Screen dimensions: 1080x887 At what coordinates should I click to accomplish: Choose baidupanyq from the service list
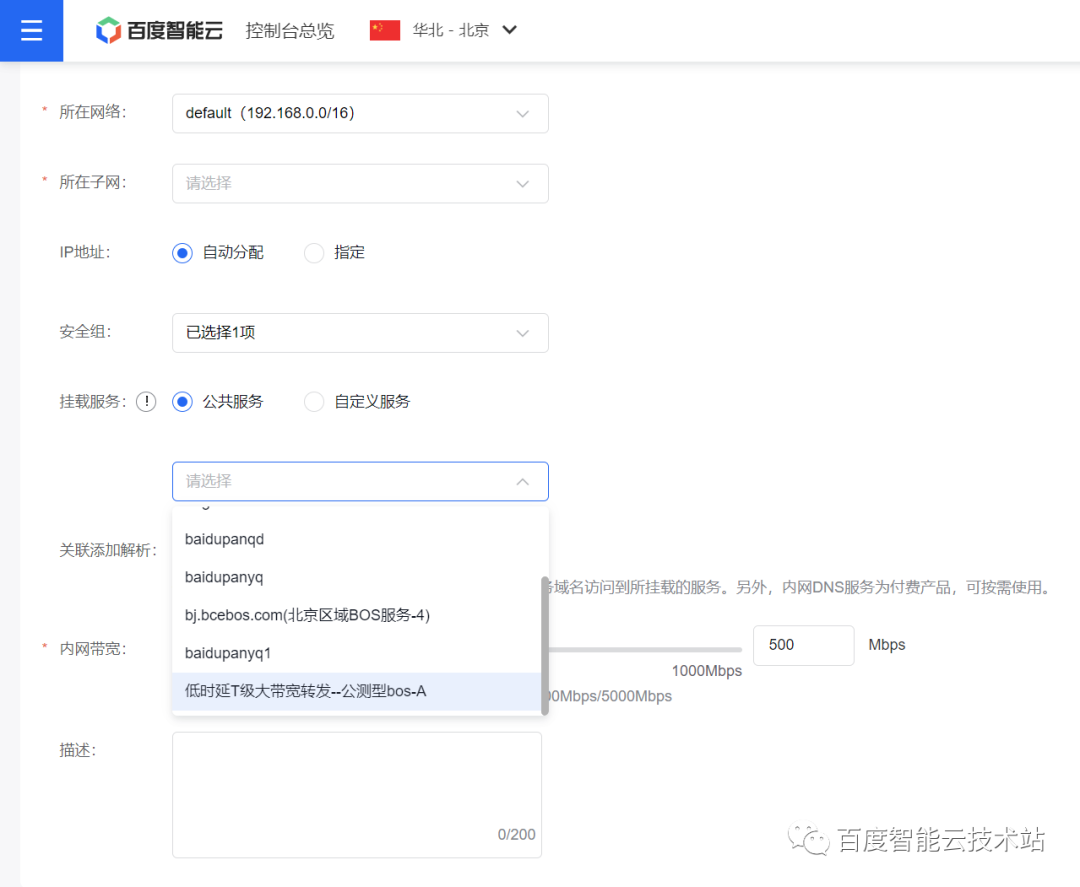click(x=356, y=577)
